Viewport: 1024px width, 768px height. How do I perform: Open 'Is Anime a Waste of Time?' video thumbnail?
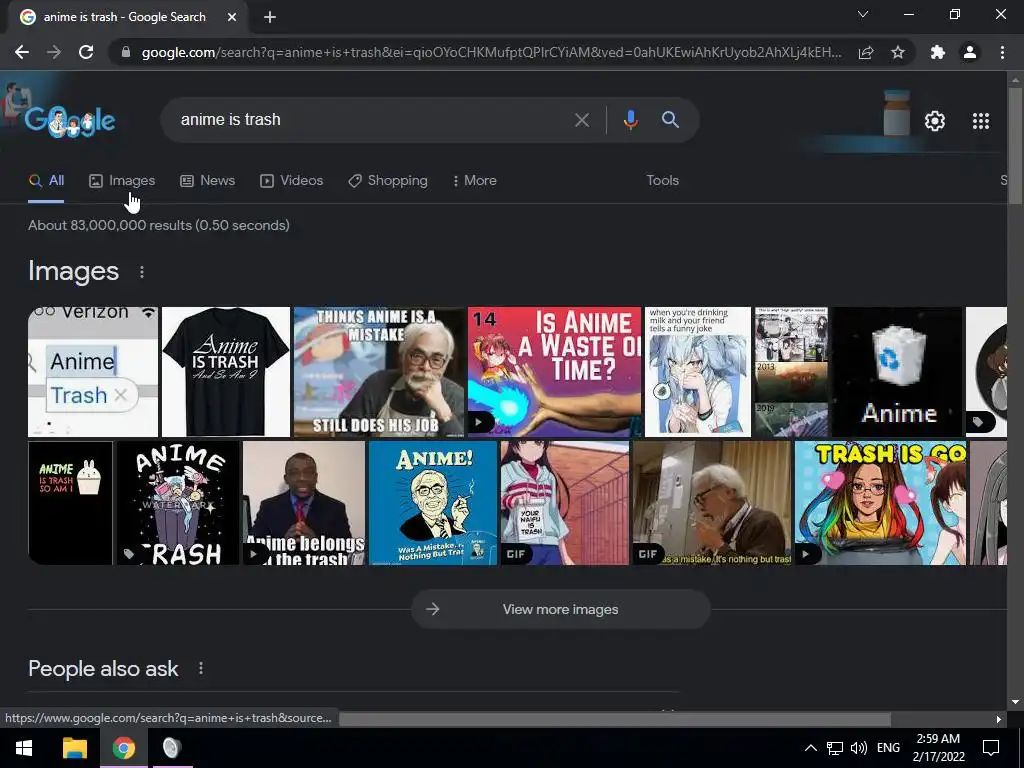point(554,372)
